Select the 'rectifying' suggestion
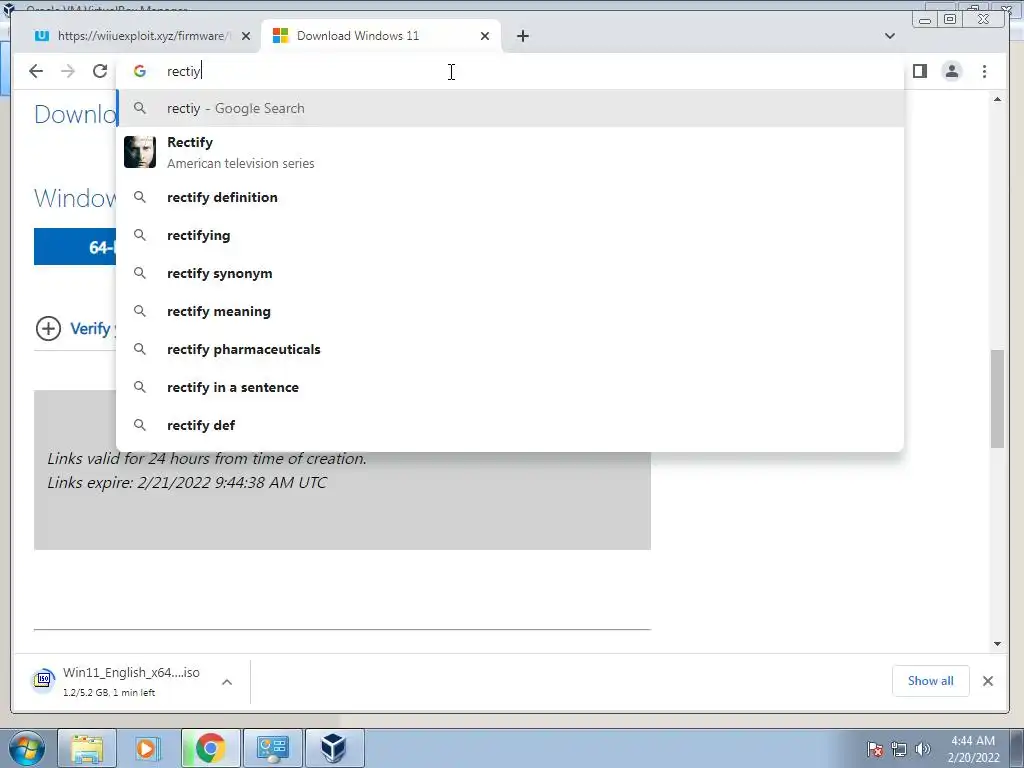 [511, 235]
